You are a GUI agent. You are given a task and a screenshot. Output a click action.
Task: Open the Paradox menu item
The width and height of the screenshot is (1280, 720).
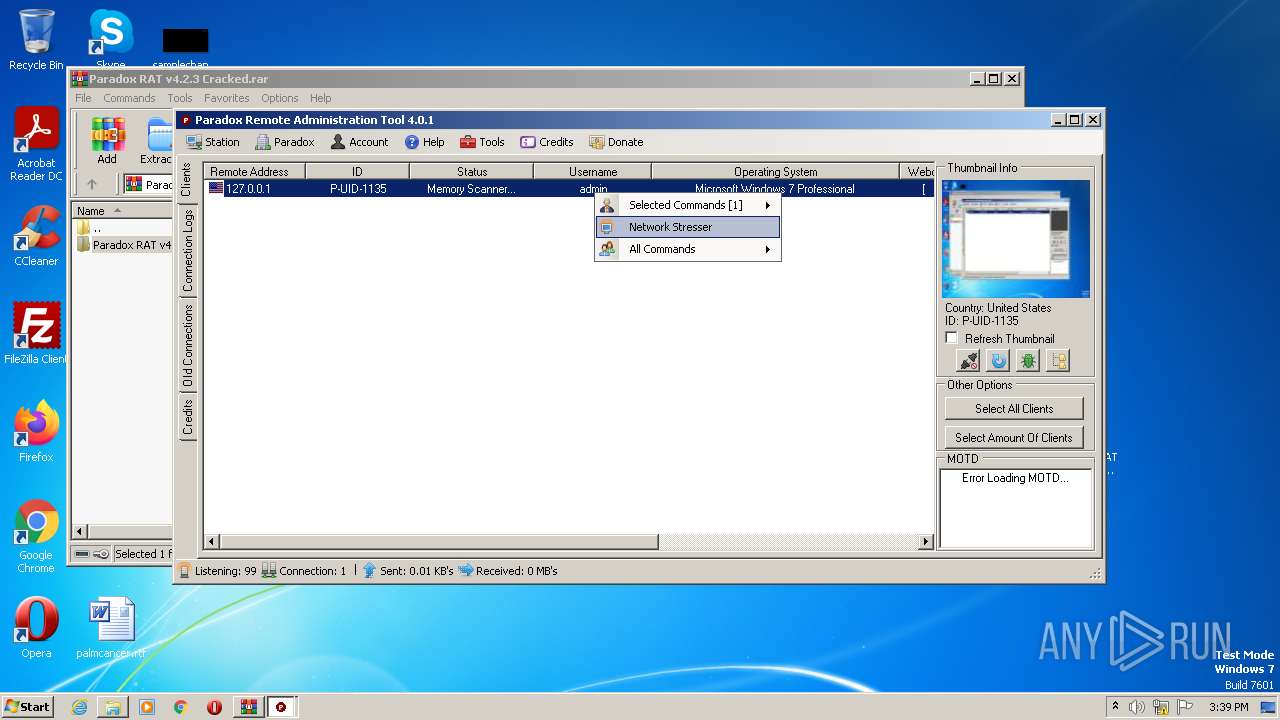pyautogui.click(x=284, y=142)
